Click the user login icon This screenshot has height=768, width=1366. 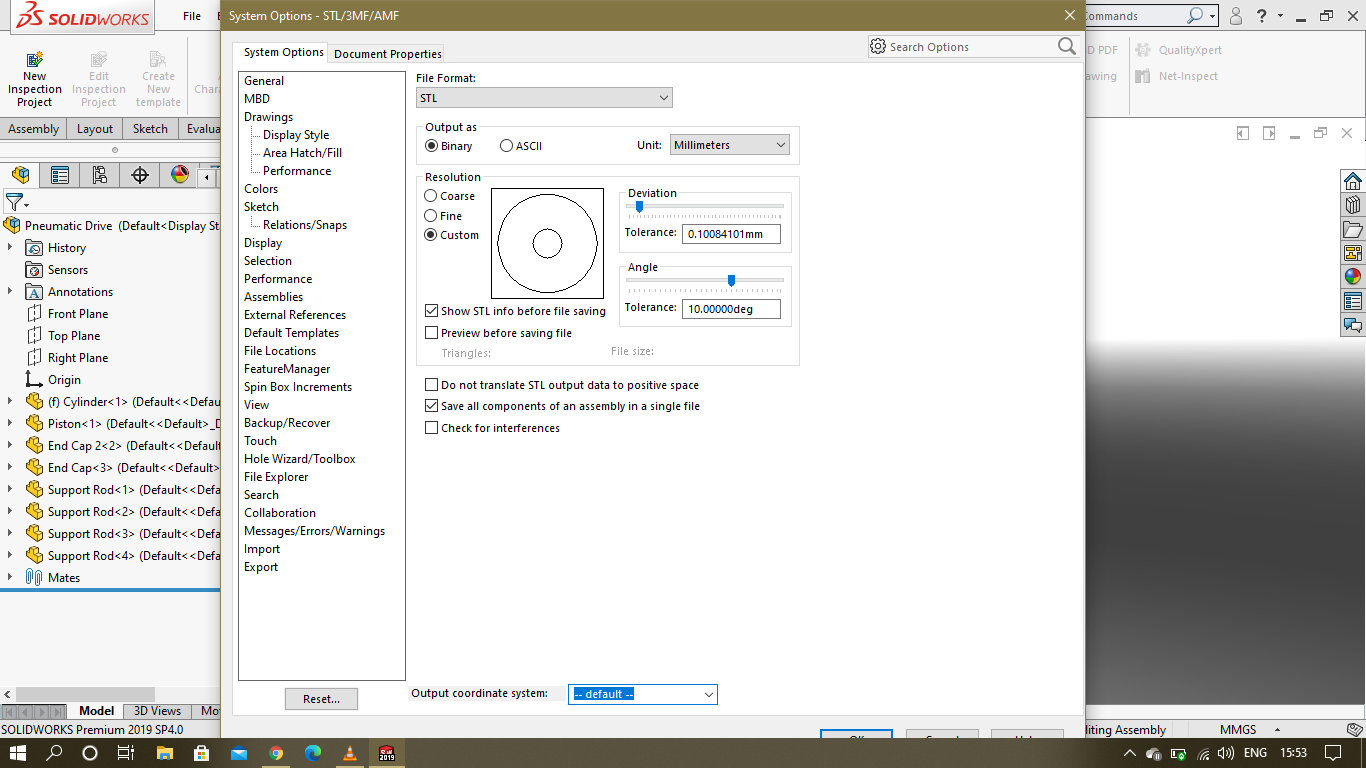pos(1236,16)
